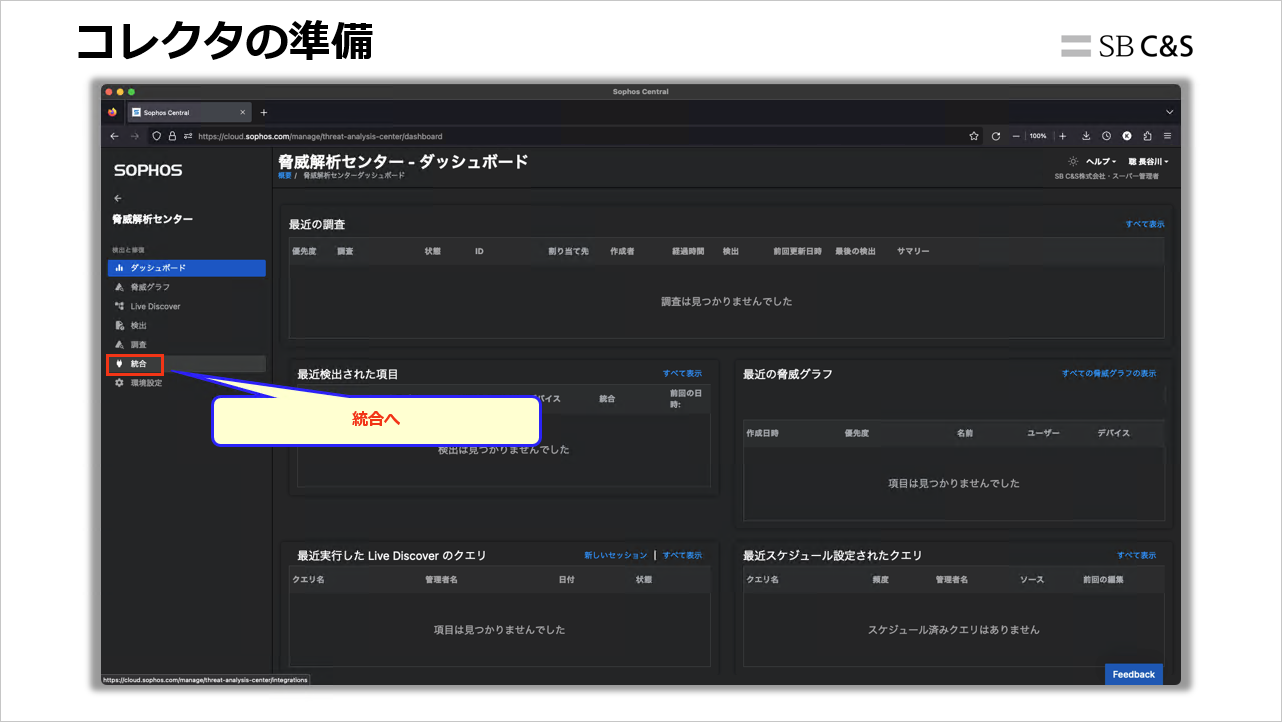Click the 前回の編集 column header
Screen dimensions: 1282x722
pos(1103,579)
